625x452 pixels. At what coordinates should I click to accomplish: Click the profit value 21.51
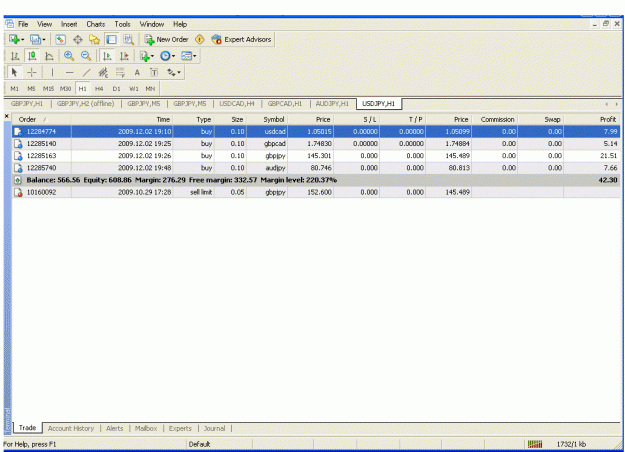point(608,156)
